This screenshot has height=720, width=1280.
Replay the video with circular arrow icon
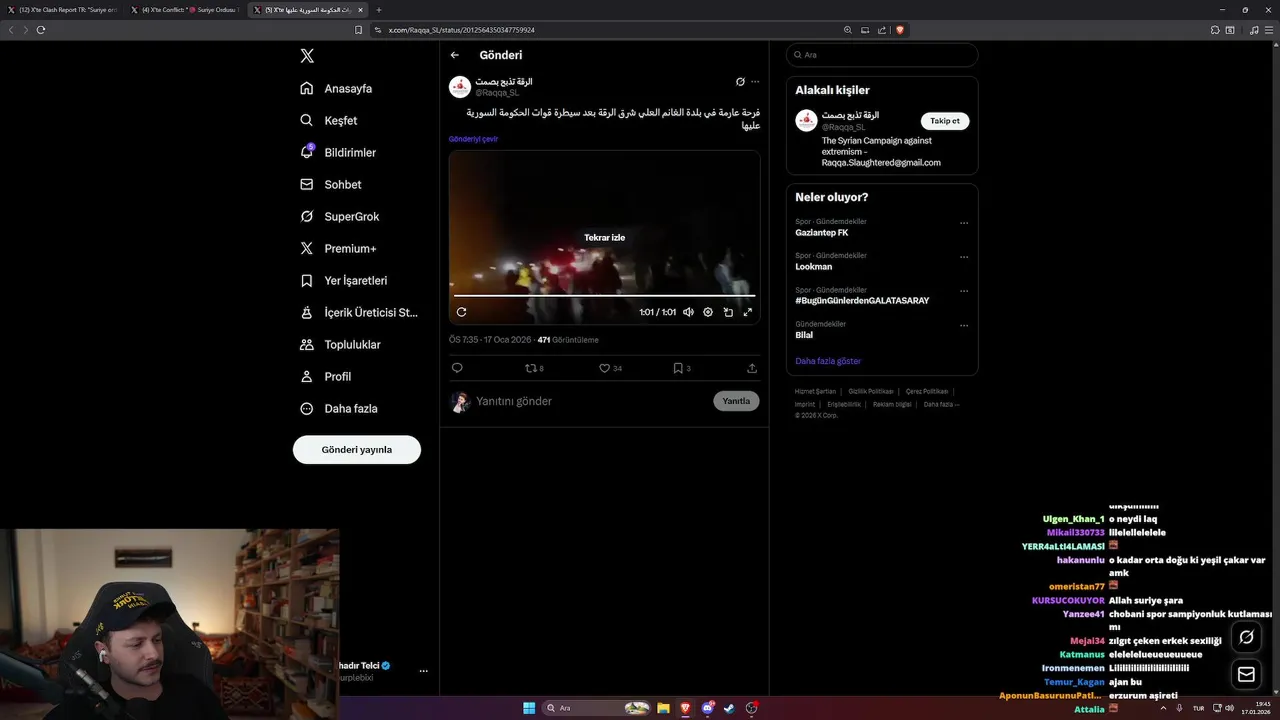click(x=461, y=312)
